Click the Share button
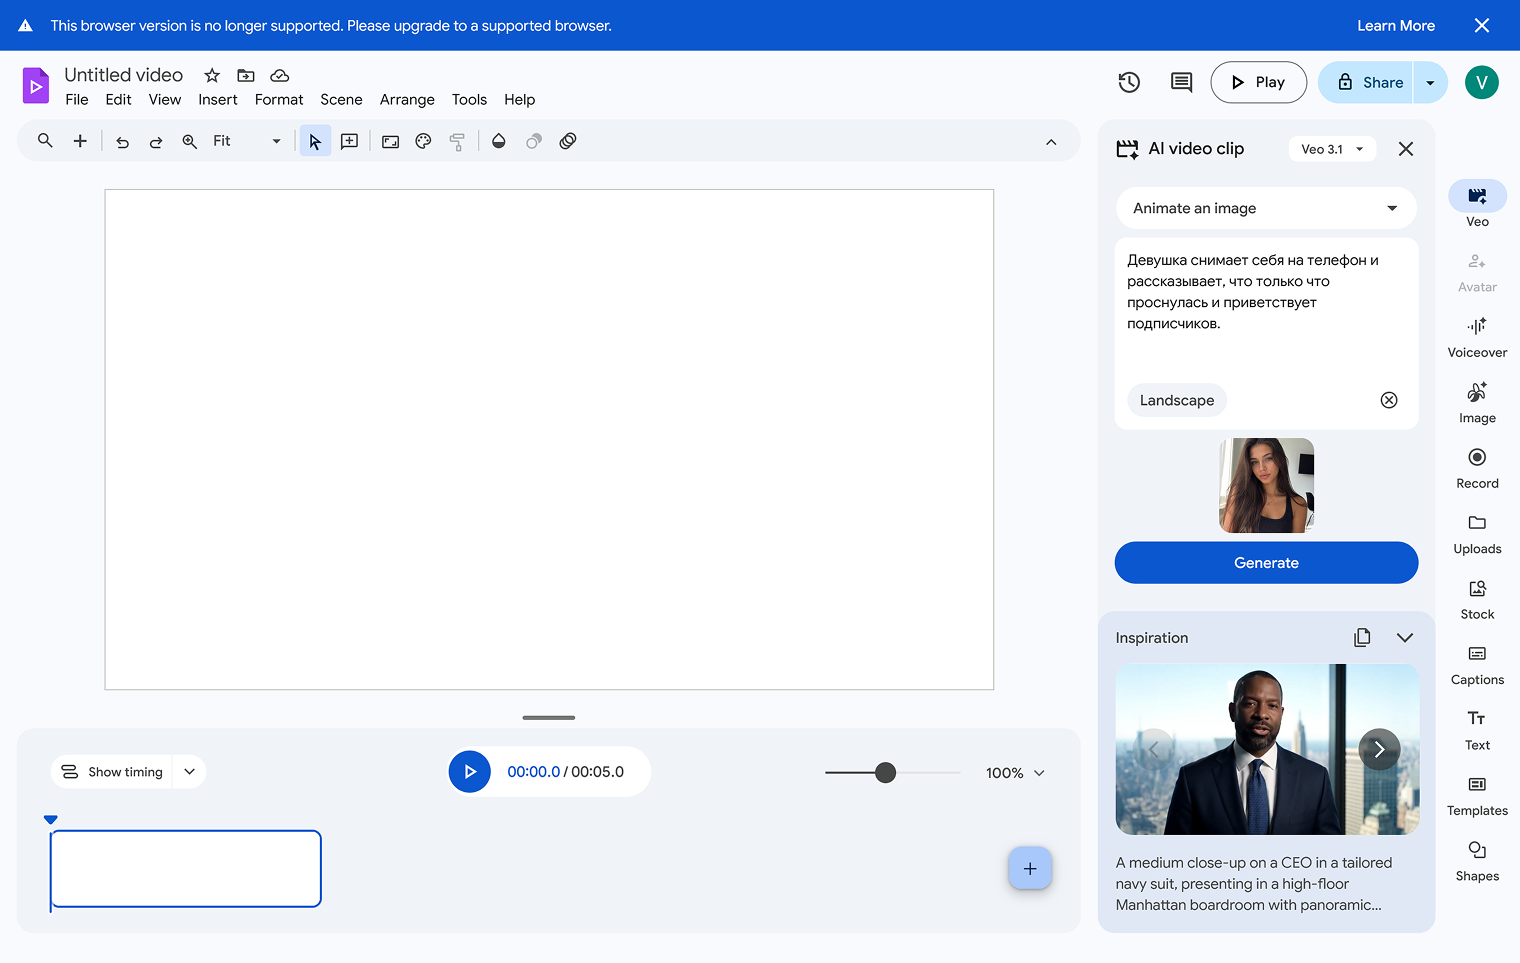Screen dimensions: 1520x963 [1366, 83]
